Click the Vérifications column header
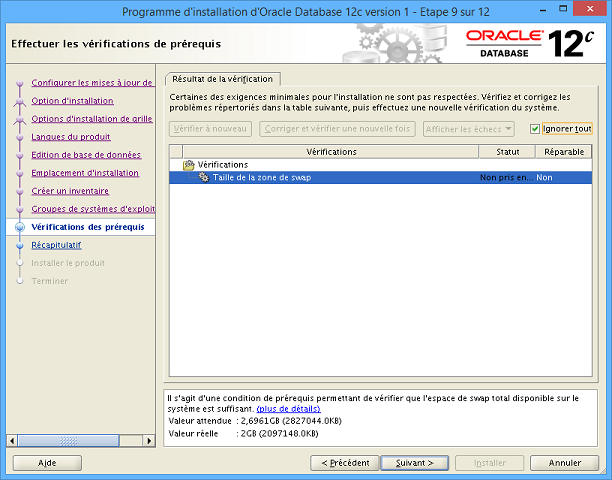Screen dimensions: 612x480 (x=331, y=152)
